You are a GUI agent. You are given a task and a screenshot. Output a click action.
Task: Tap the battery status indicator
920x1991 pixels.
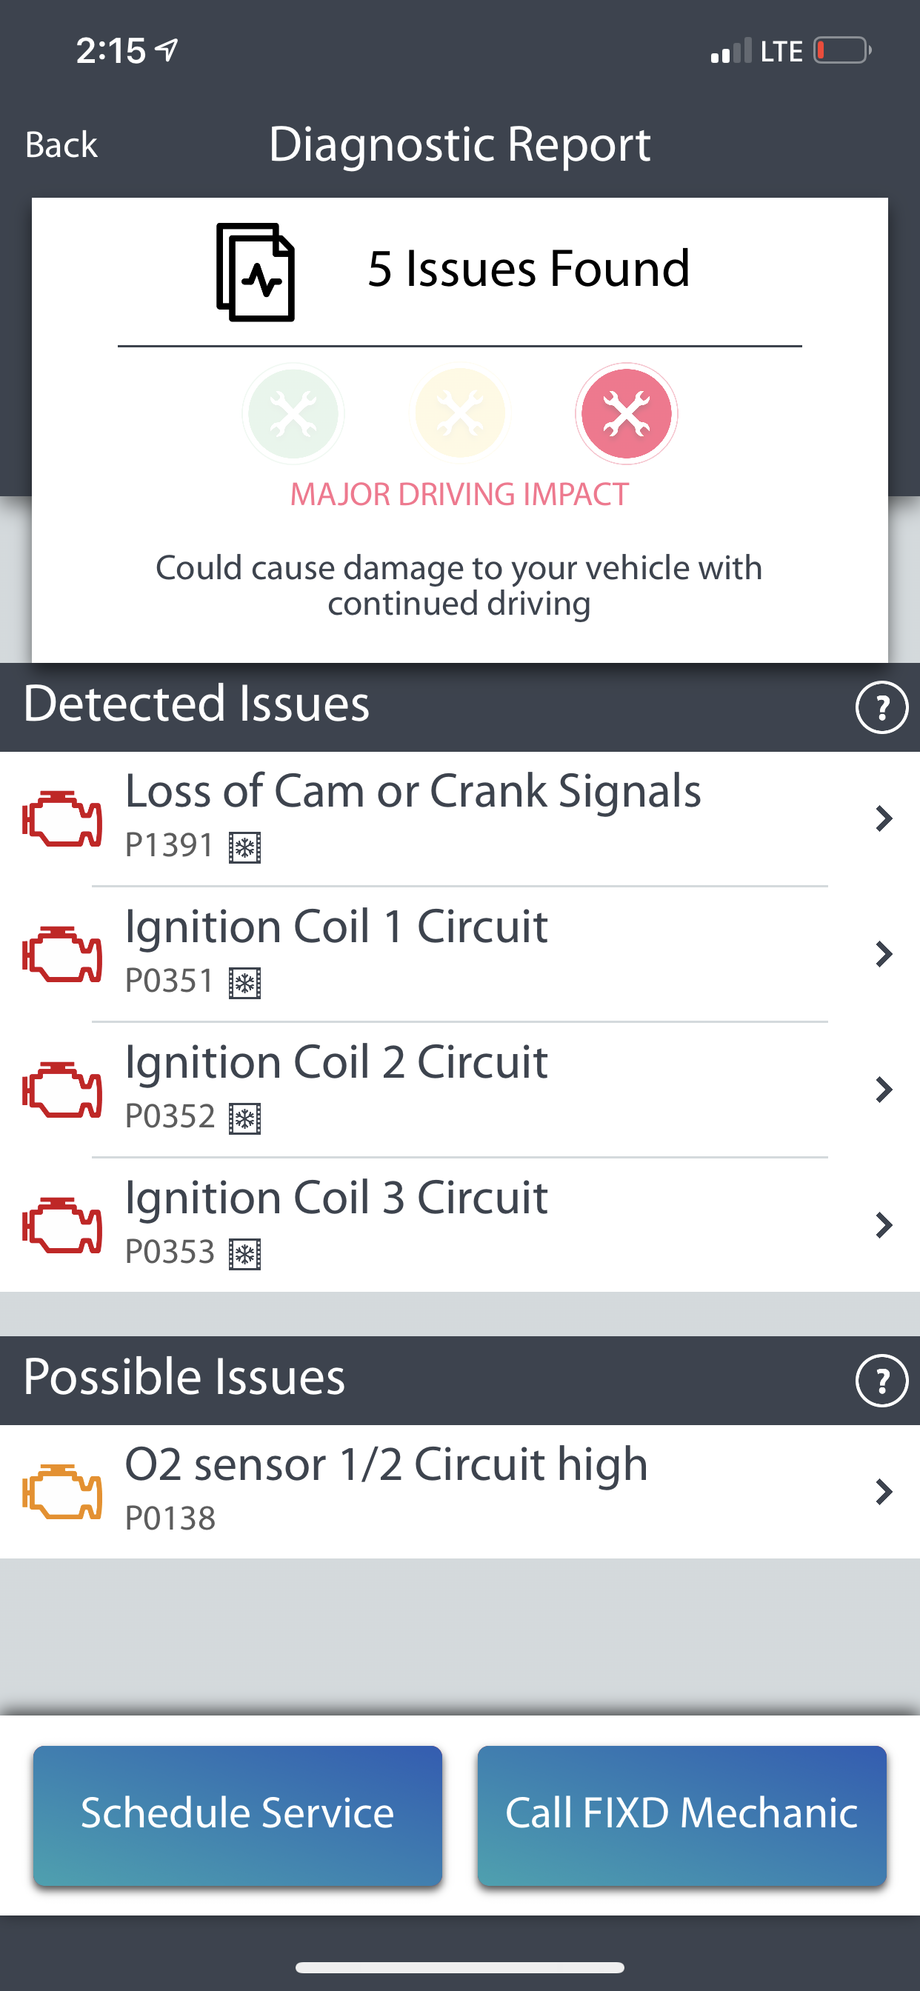[842, 50]
